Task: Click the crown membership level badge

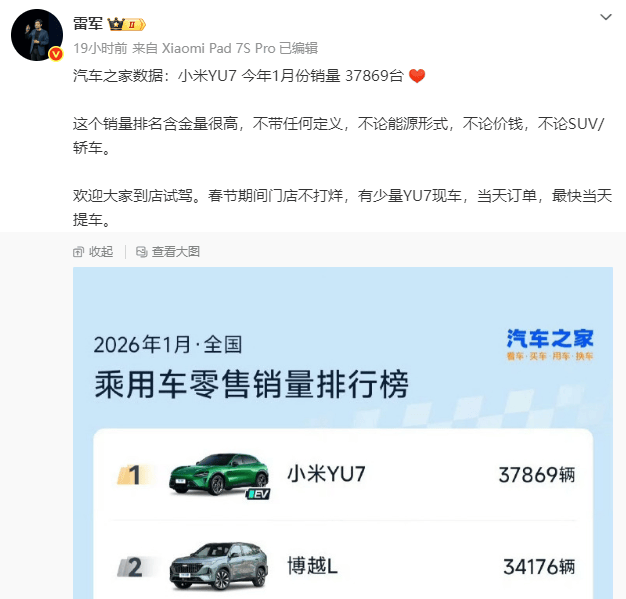Action: click(126, 24)
